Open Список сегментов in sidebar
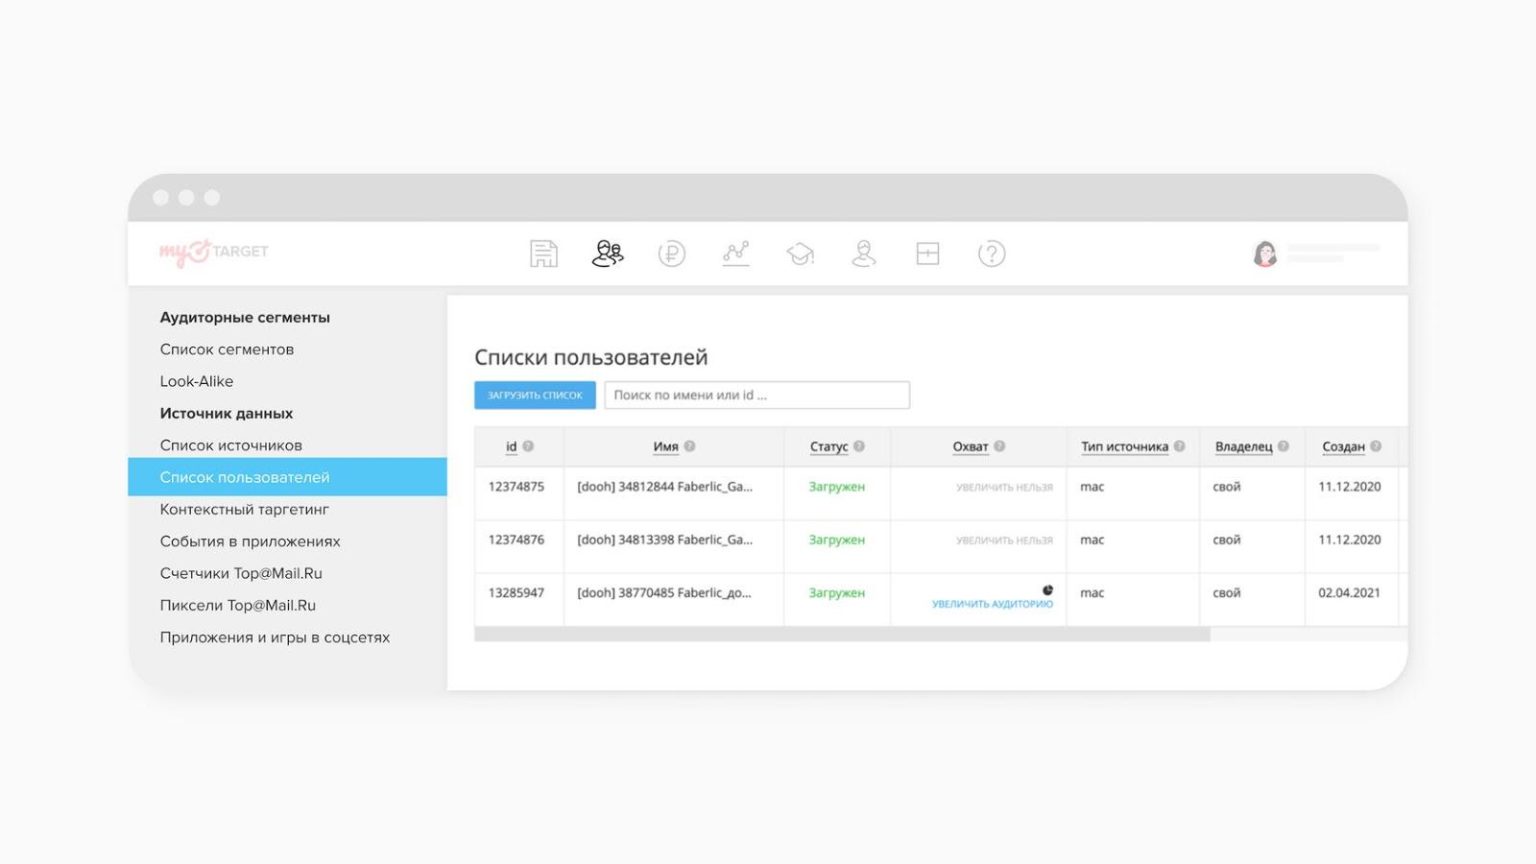The height and width of the screenshot is (864, 1536). (227, 349)
